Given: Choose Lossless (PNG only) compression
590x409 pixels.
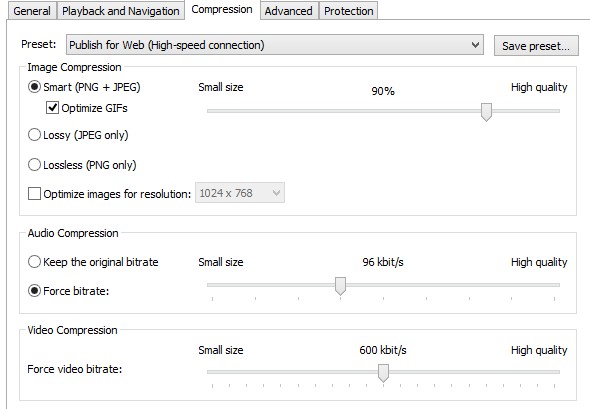Looking at the screenshot, I should [34, 164].
